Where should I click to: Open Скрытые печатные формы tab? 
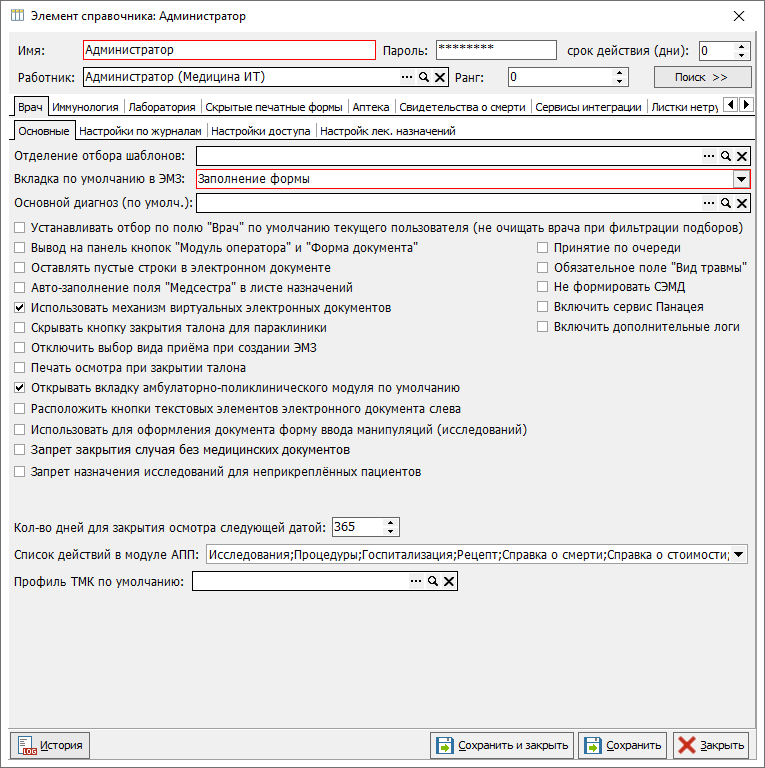(274, 107)
